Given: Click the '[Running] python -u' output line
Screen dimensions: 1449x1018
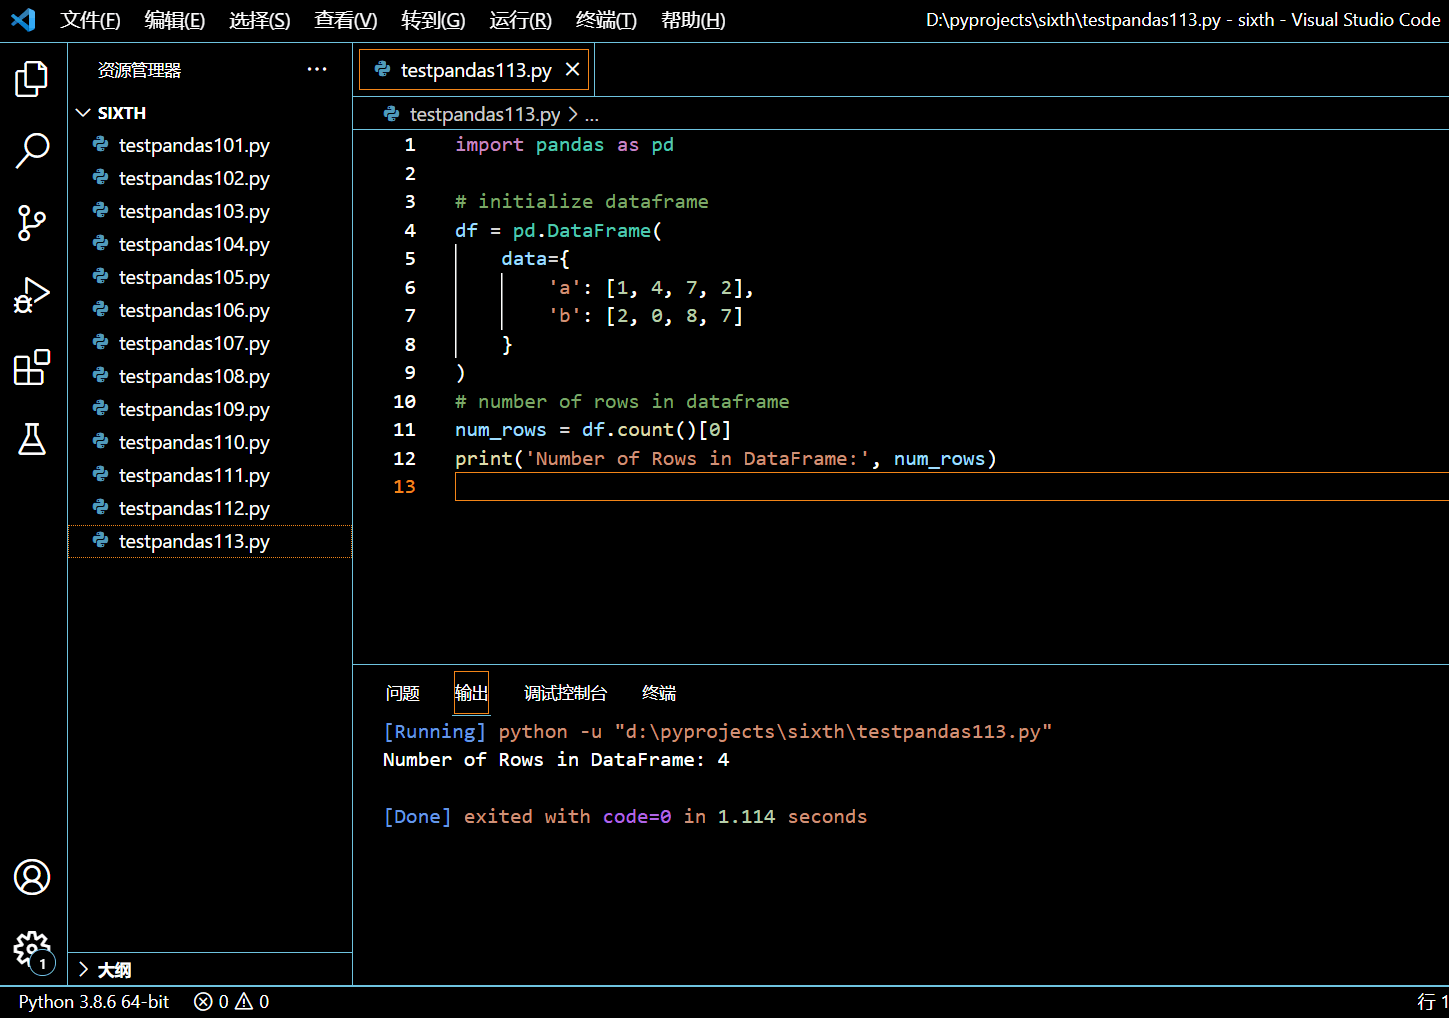Looking at the screenshot, I should click(717, 731).
